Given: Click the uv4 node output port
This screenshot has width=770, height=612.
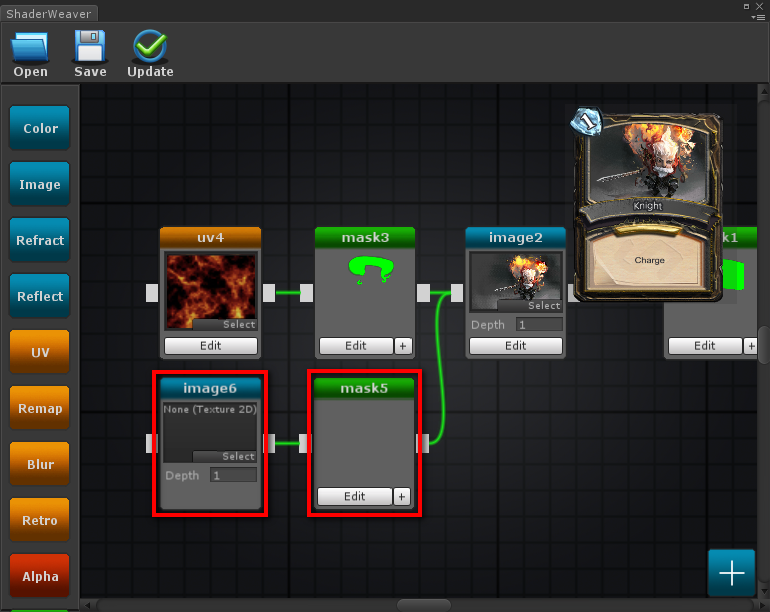Looking at the screenshot, I should pyautogui.click(x=269, y=293).
